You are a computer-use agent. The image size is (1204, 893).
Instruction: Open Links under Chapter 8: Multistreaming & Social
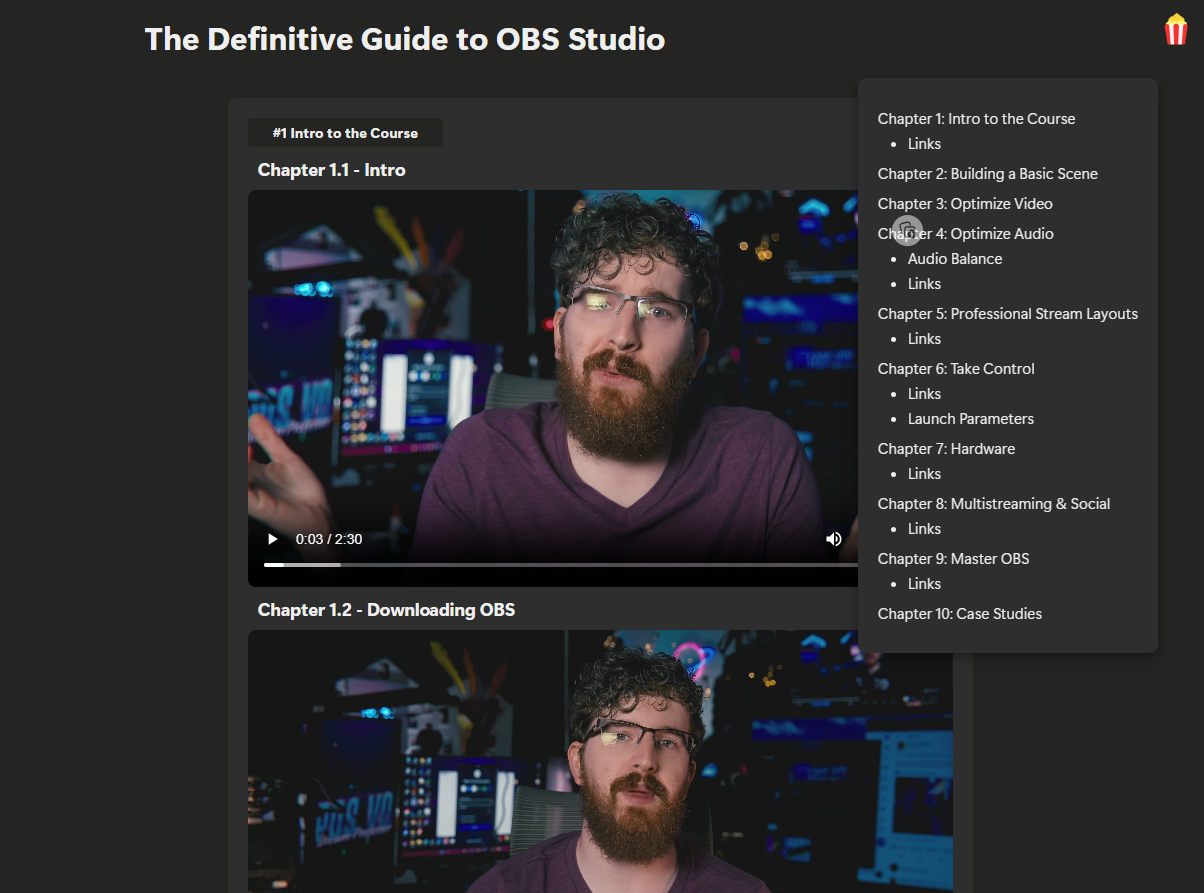(x=924, y=529)
